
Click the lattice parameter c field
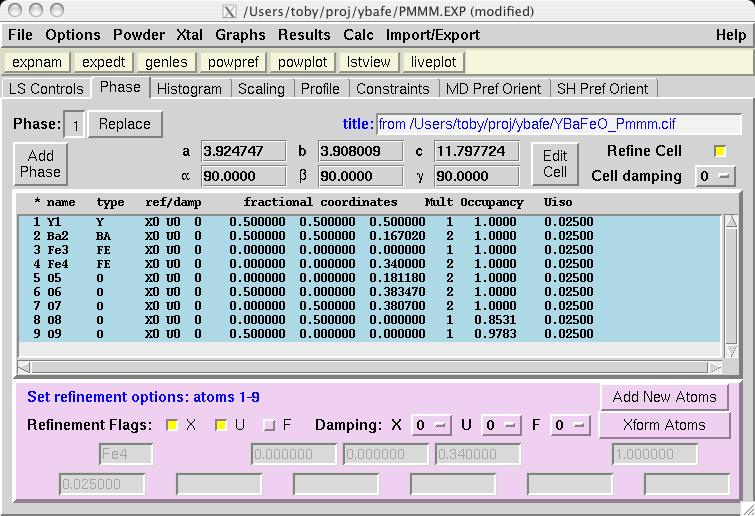(x=477, y=151)
